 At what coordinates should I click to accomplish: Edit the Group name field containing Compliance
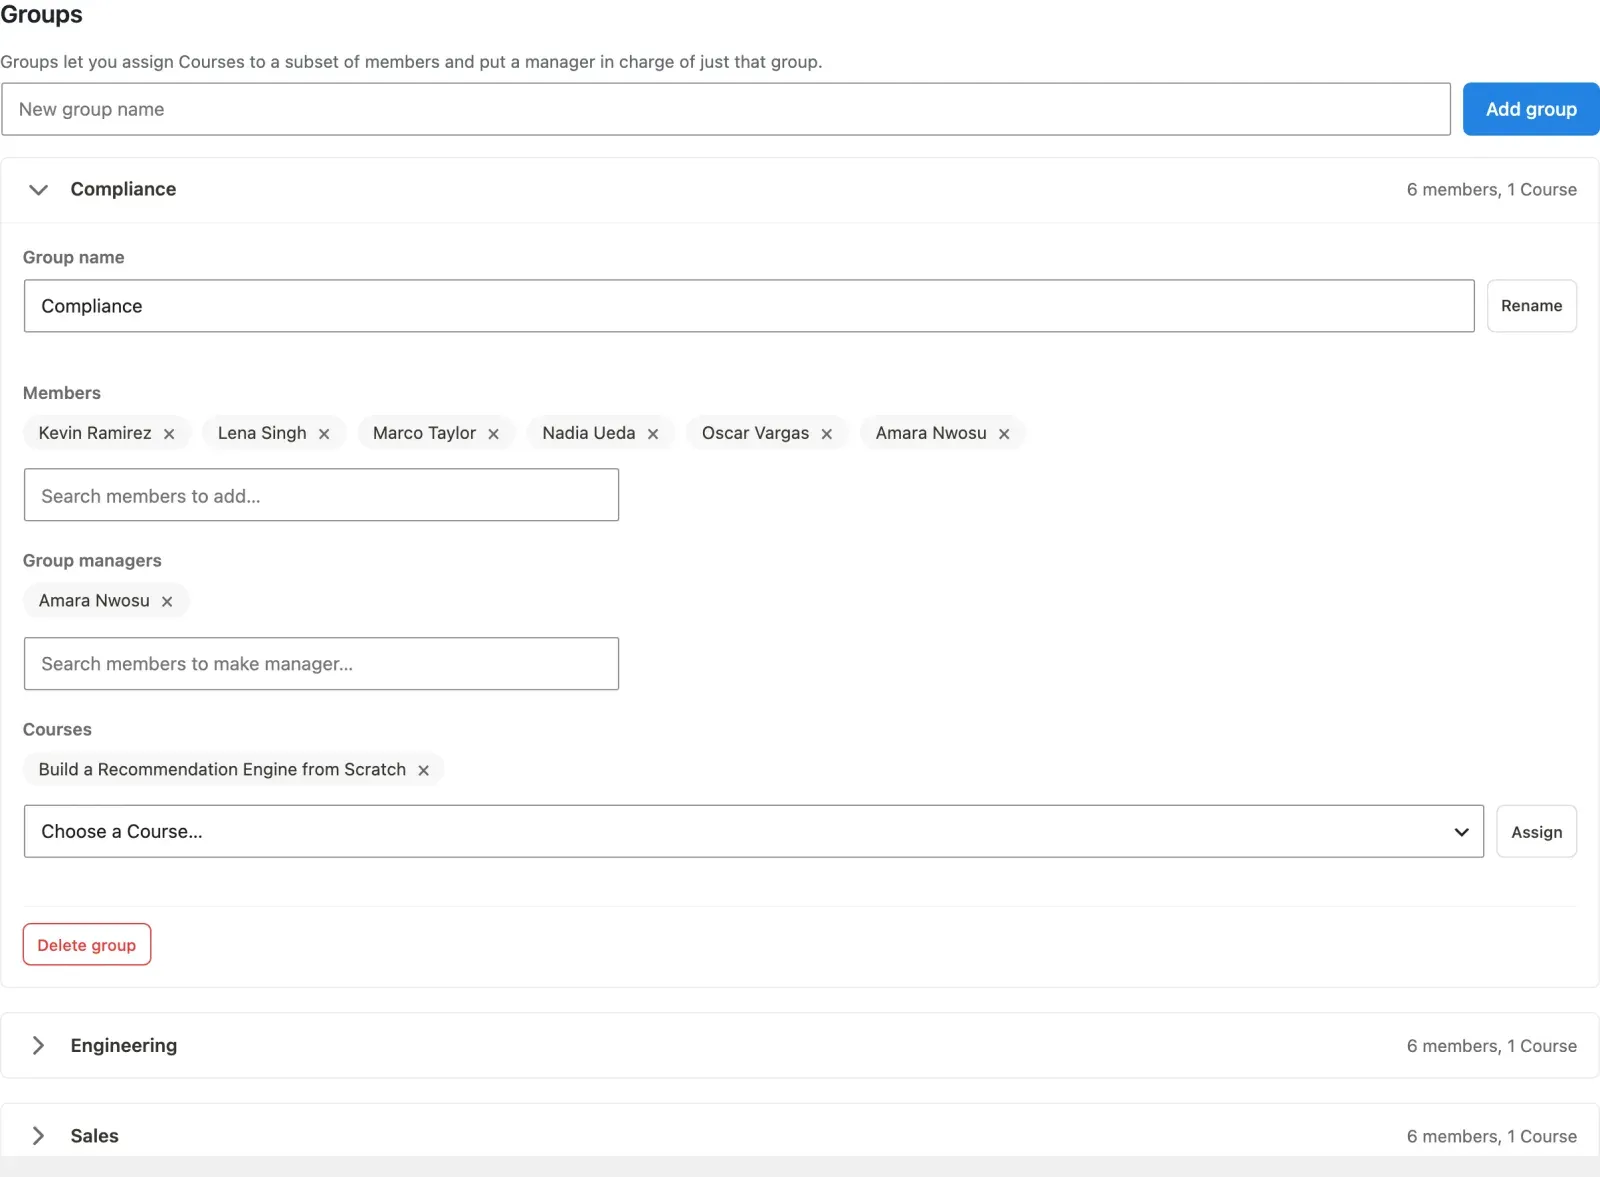[x=749, y=306]
